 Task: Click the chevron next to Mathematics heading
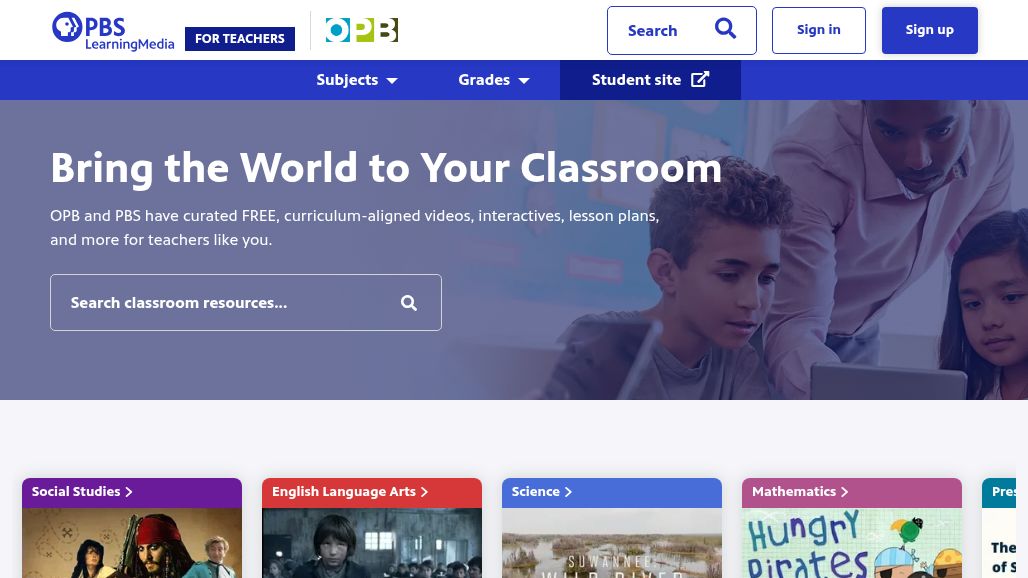(x=844, y=491)
